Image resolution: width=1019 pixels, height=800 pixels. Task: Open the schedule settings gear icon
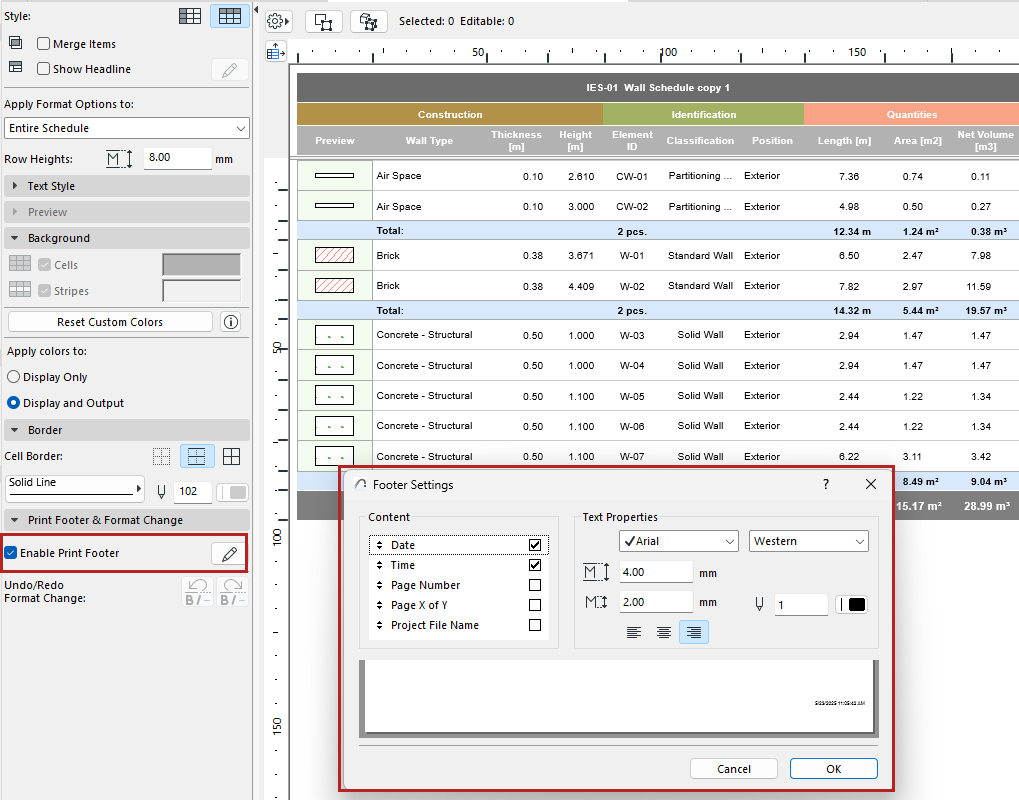pos(277,21)
